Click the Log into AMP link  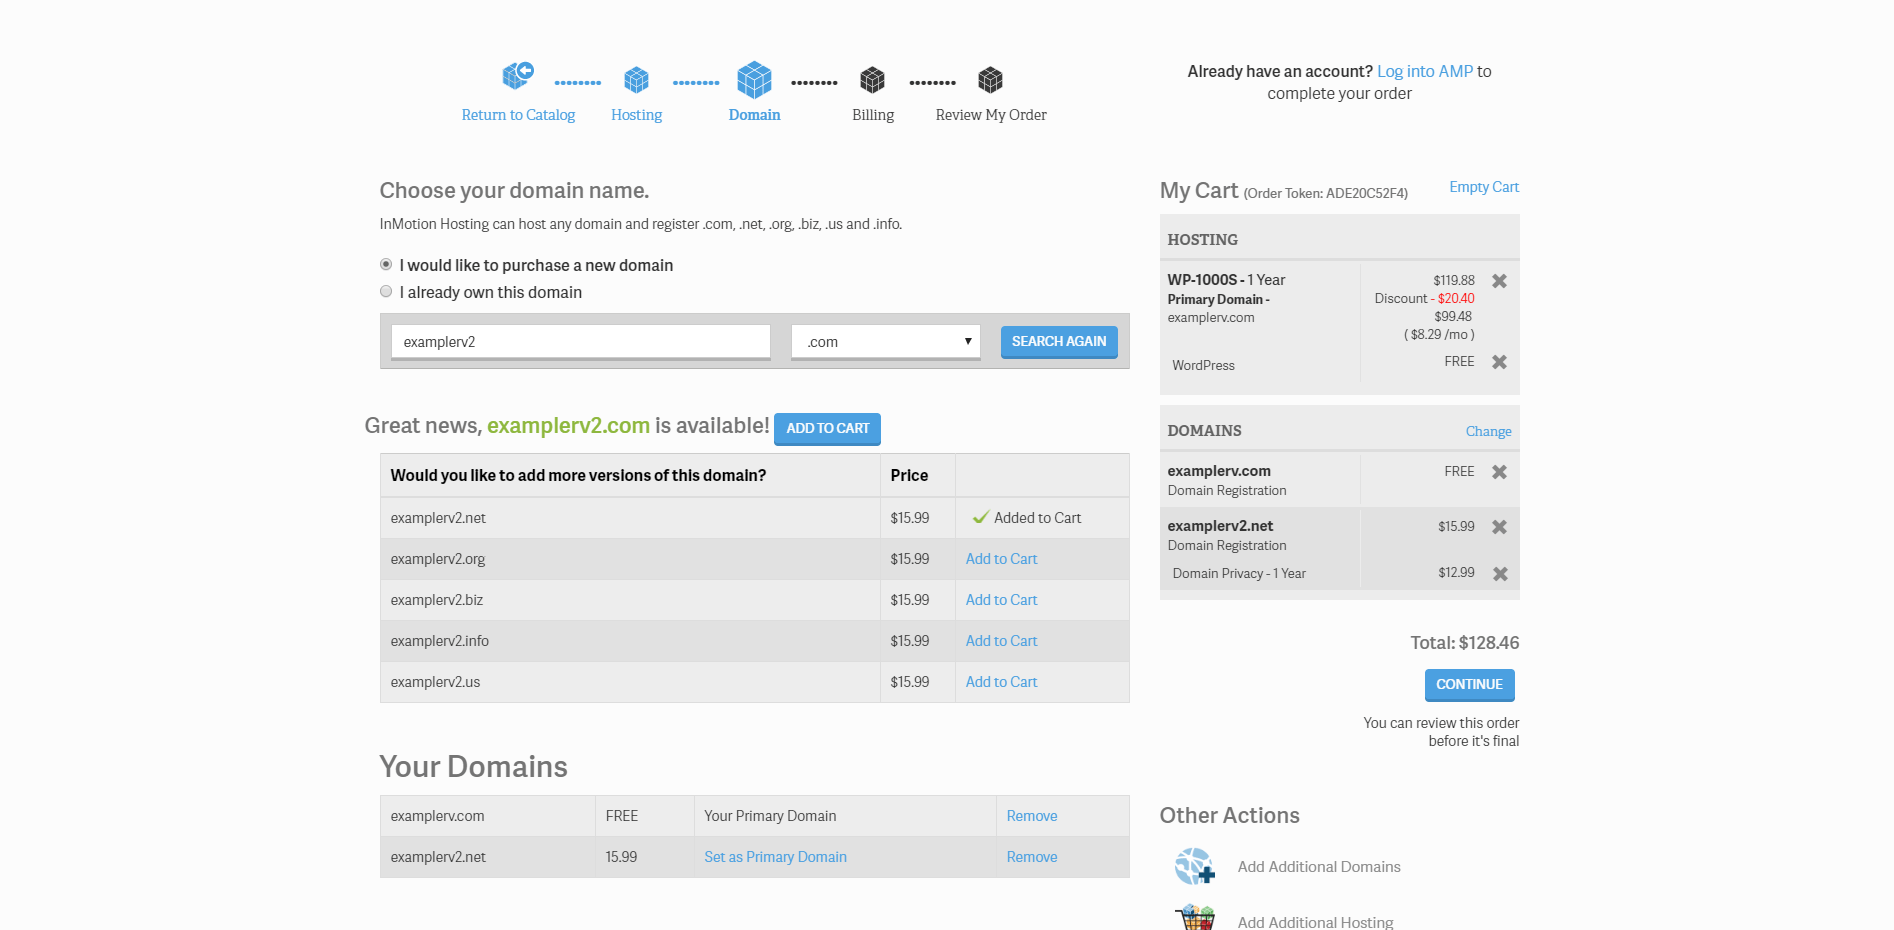[1425, 71]
